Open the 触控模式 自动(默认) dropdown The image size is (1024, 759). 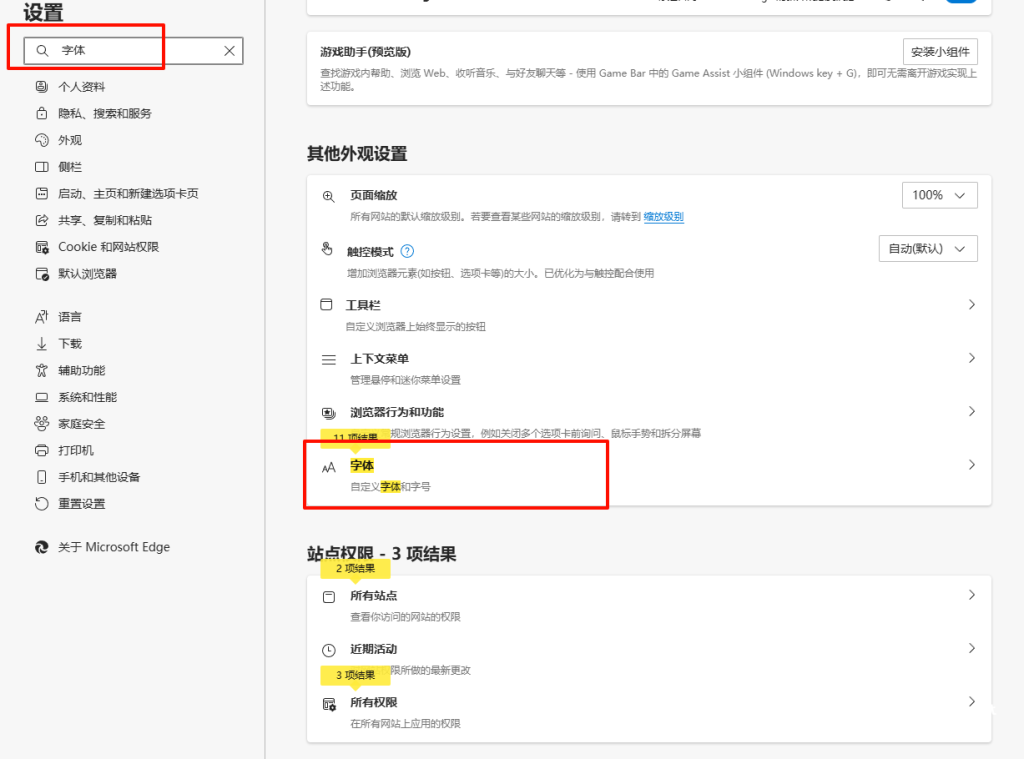[x=927, y=248]
